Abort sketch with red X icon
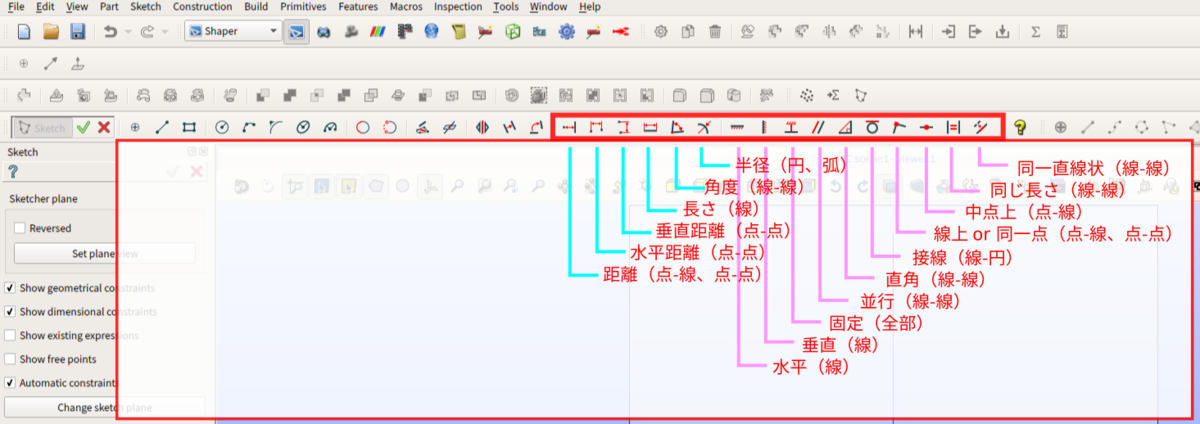 click(103, 127)
